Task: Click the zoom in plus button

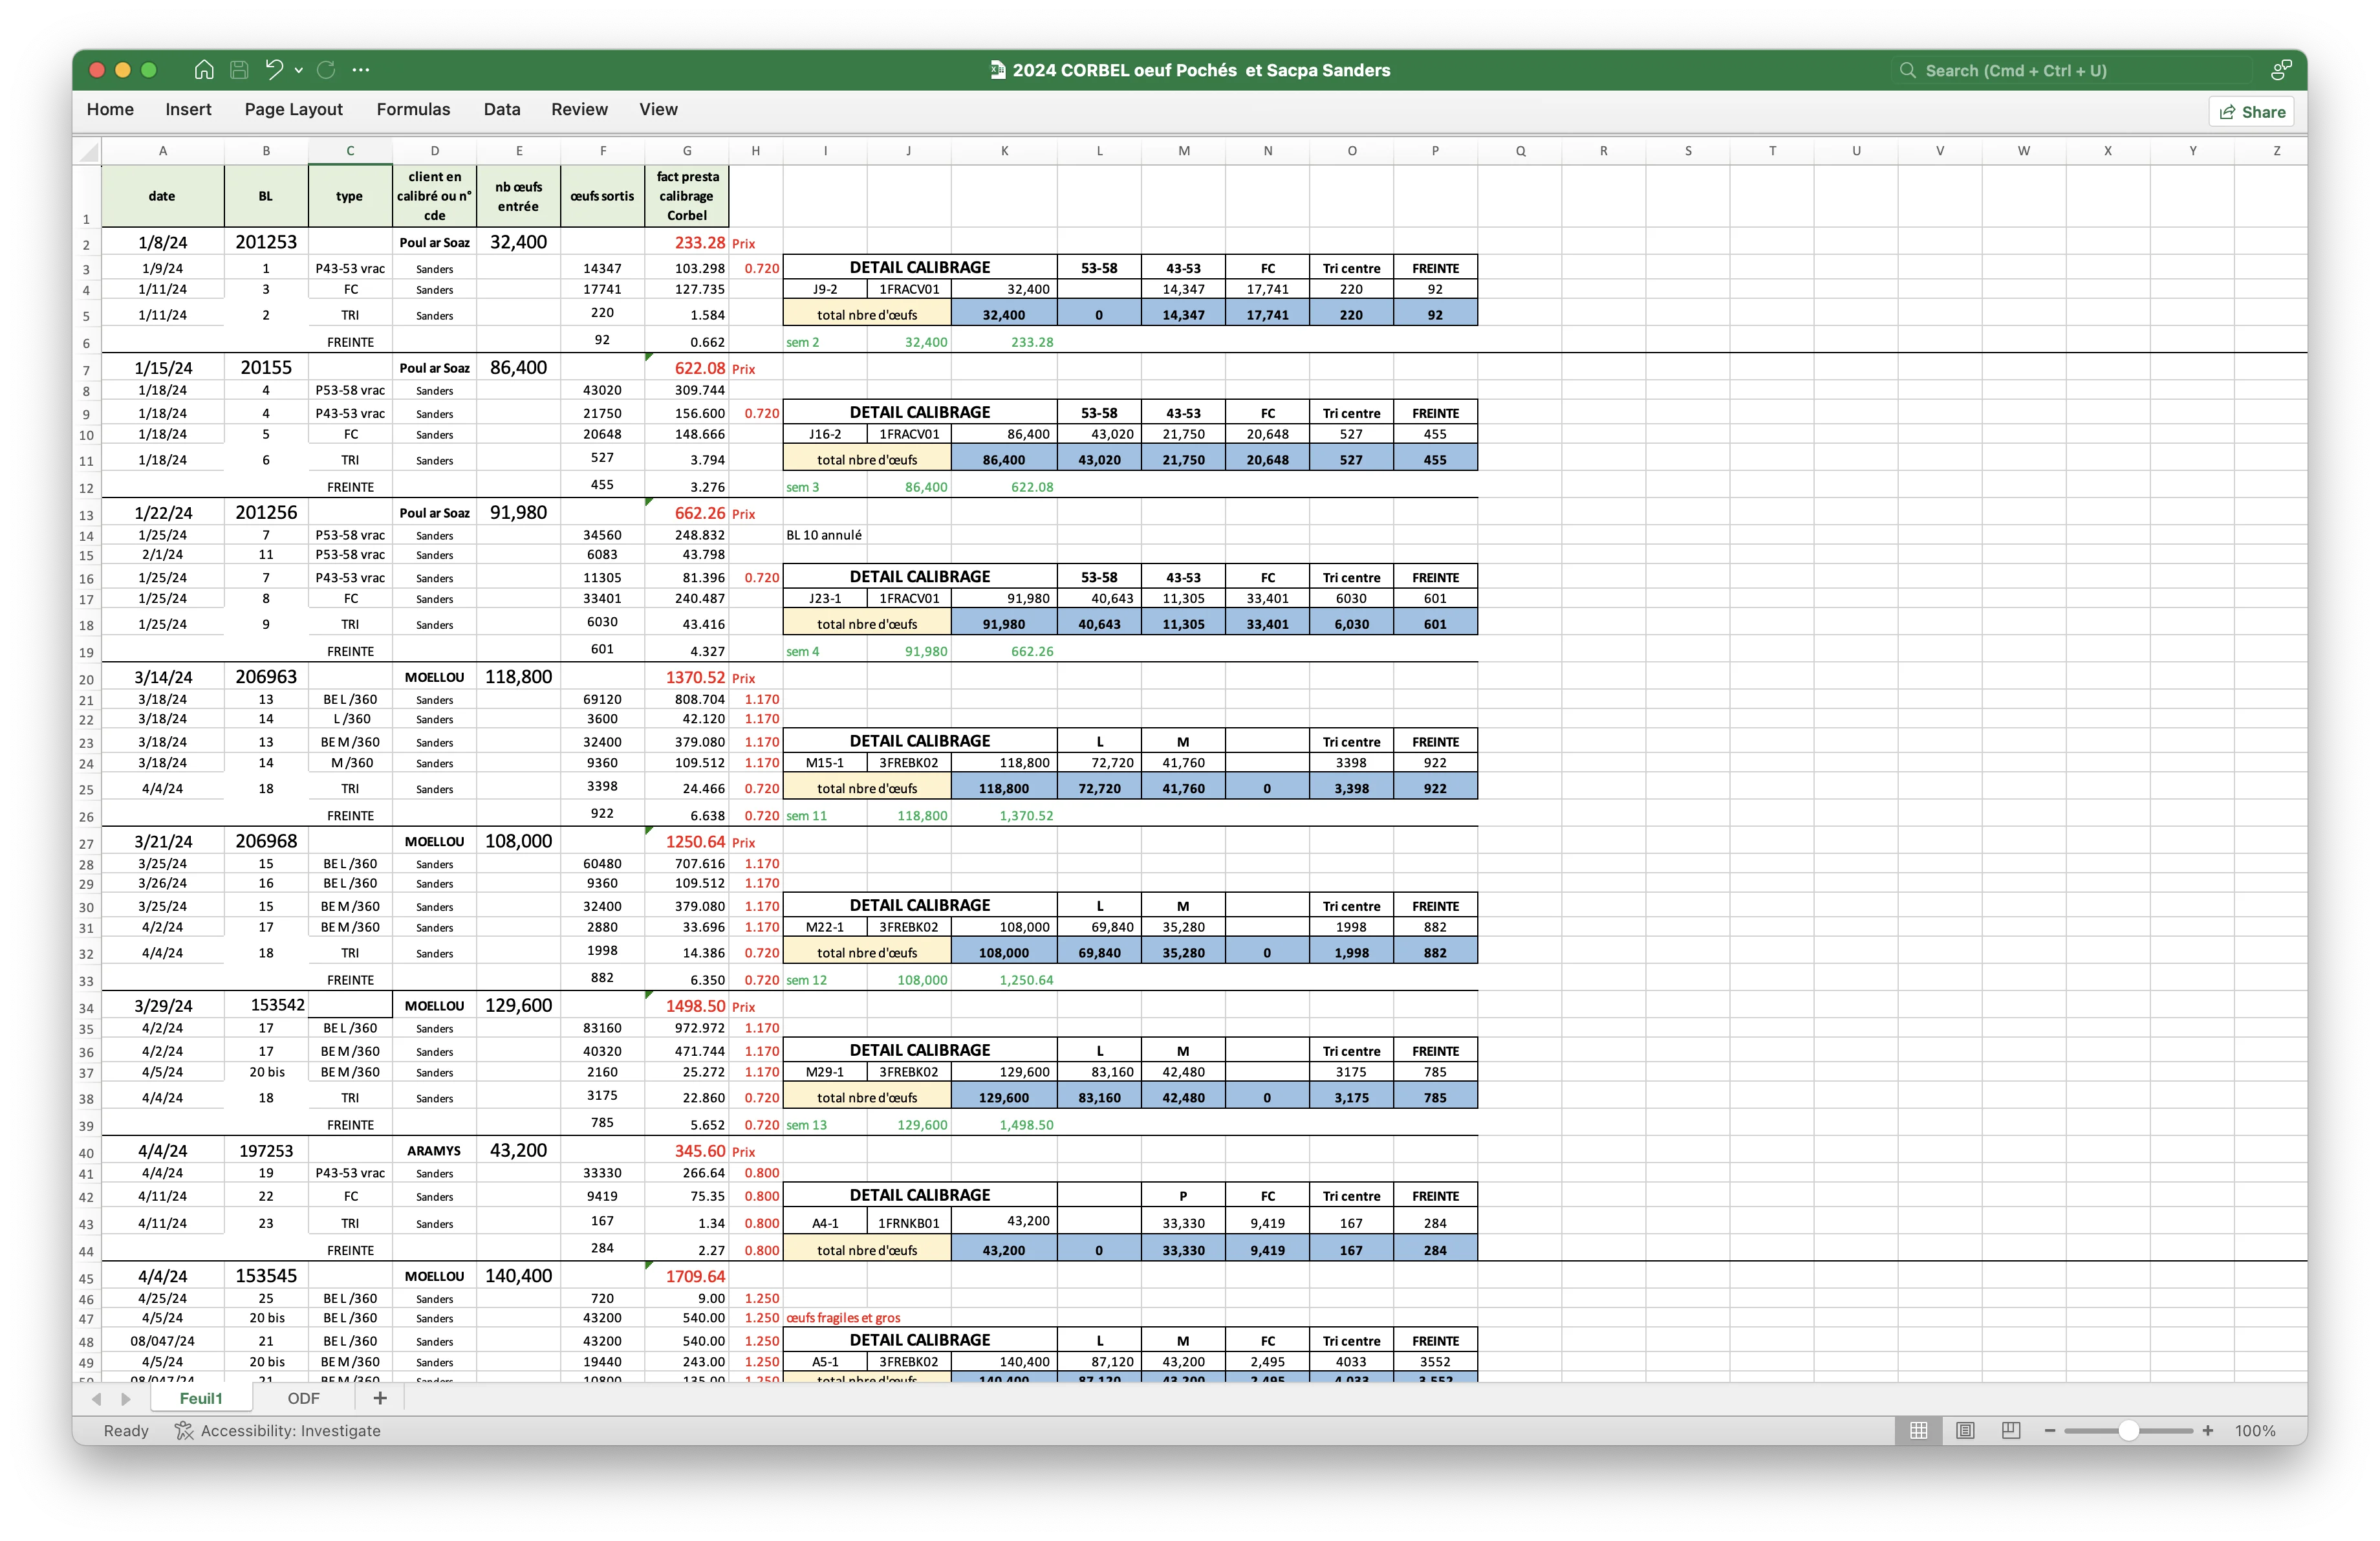Action: pos(2208,1431)
